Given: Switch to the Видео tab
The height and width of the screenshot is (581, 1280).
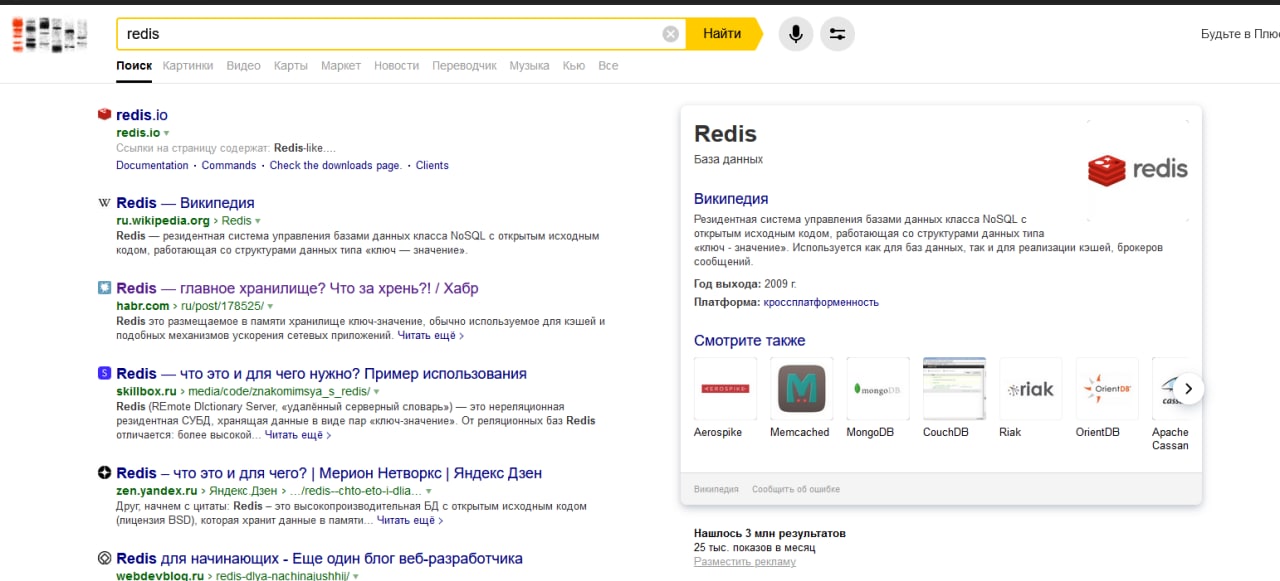Looking at the screenshot, I should [x=243, y=66].
